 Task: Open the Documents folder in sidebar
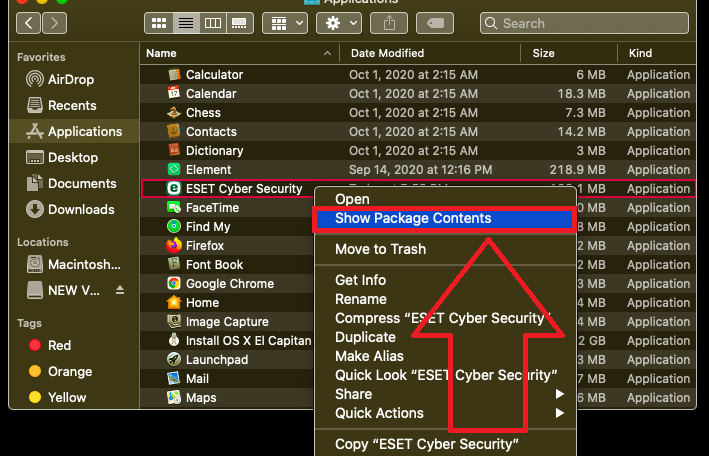click(x=71, y=183)
